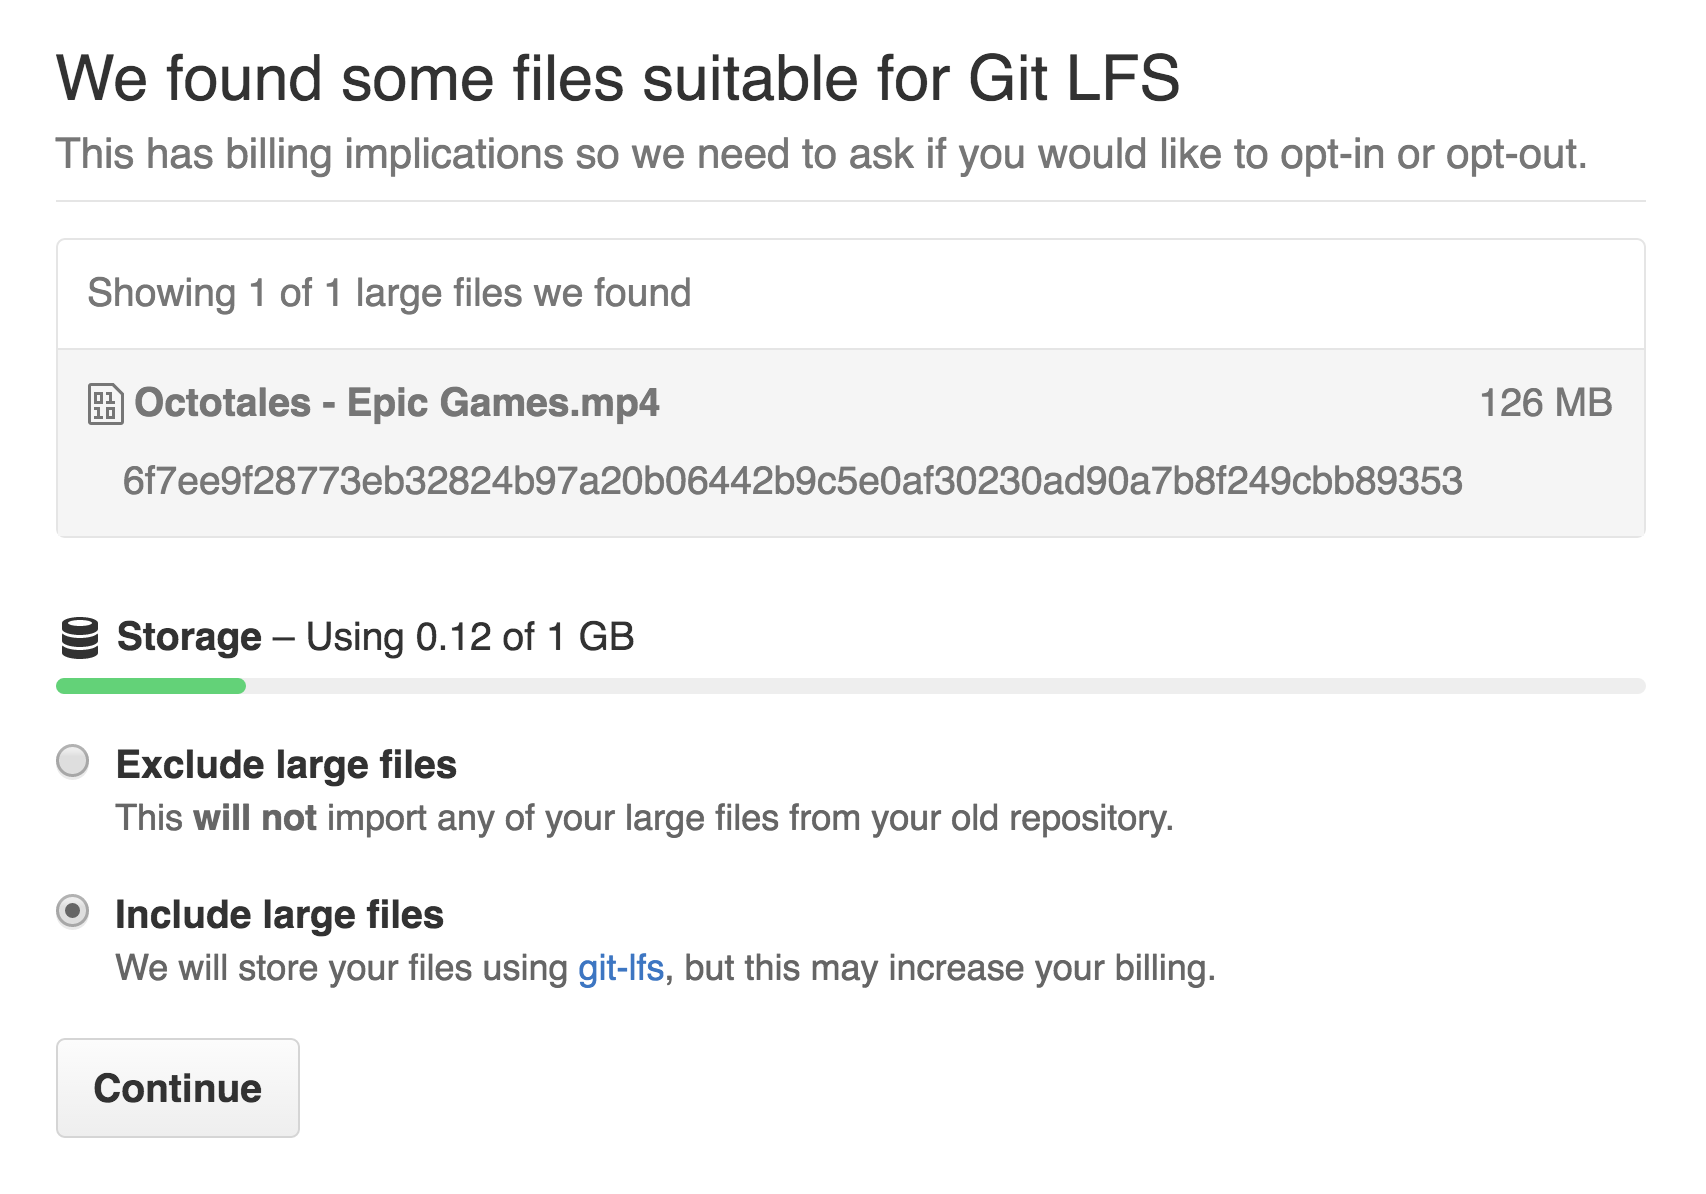
Task: Click the "Storage" bold label
Action: (x=189, y=637)
